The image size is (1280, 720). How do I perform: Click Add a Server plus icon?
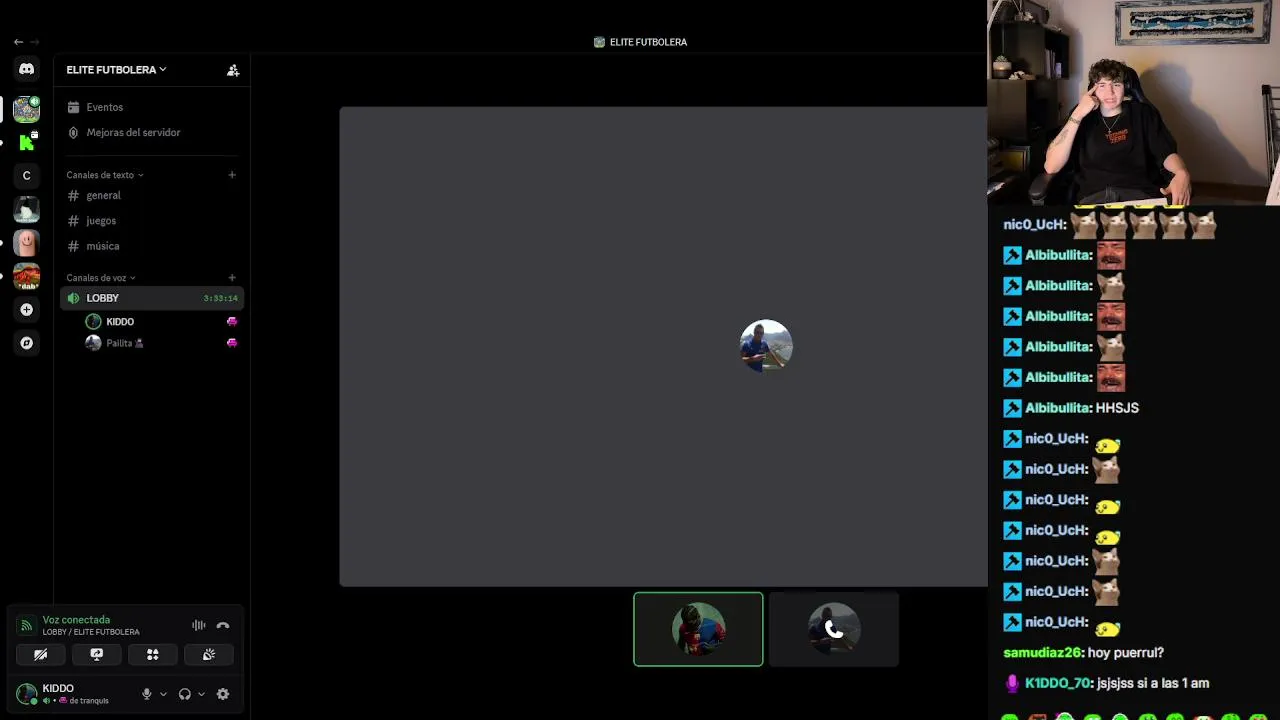click(x=27, y=310)
